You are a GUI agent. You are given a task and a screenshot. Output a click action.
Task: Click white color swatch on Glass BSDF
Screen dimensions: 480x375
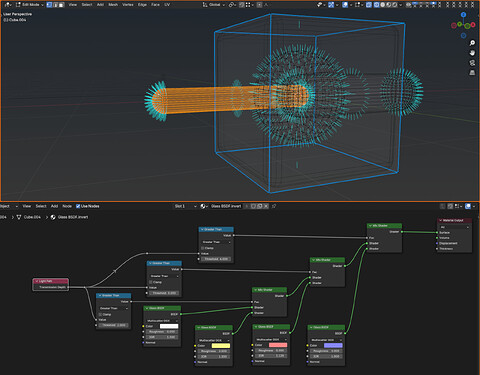(169, 326)
